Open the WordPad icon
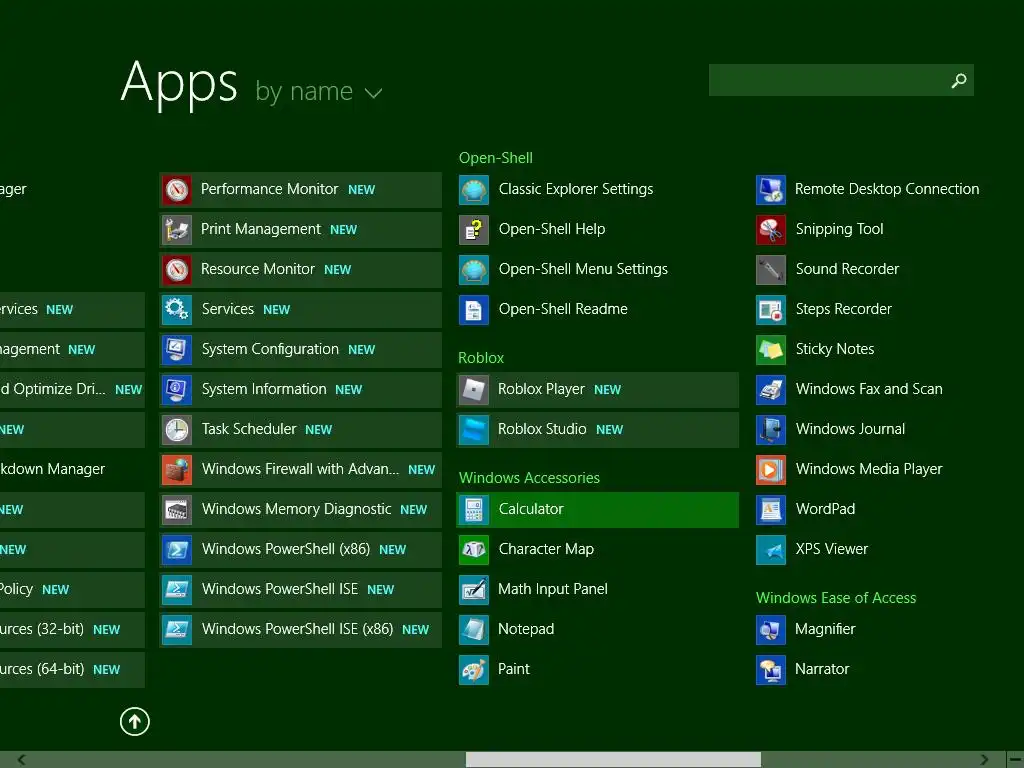Screen dimensions: 1024x768 pos(771,510)
